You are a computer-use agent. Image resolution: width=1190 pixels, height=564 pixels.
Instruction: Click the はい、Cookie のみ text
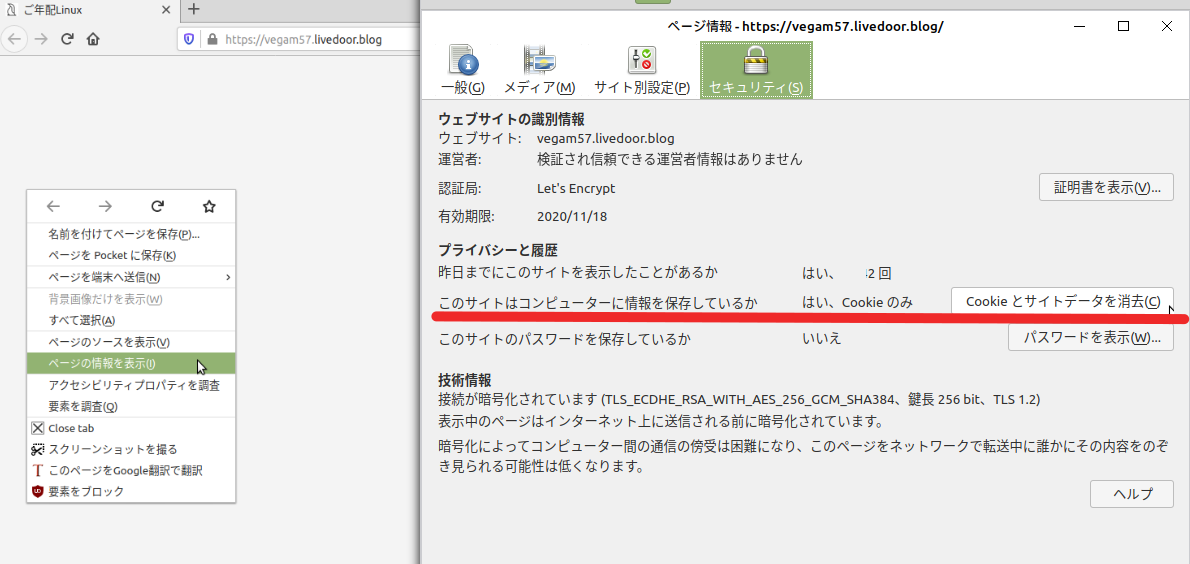point(857,302)
